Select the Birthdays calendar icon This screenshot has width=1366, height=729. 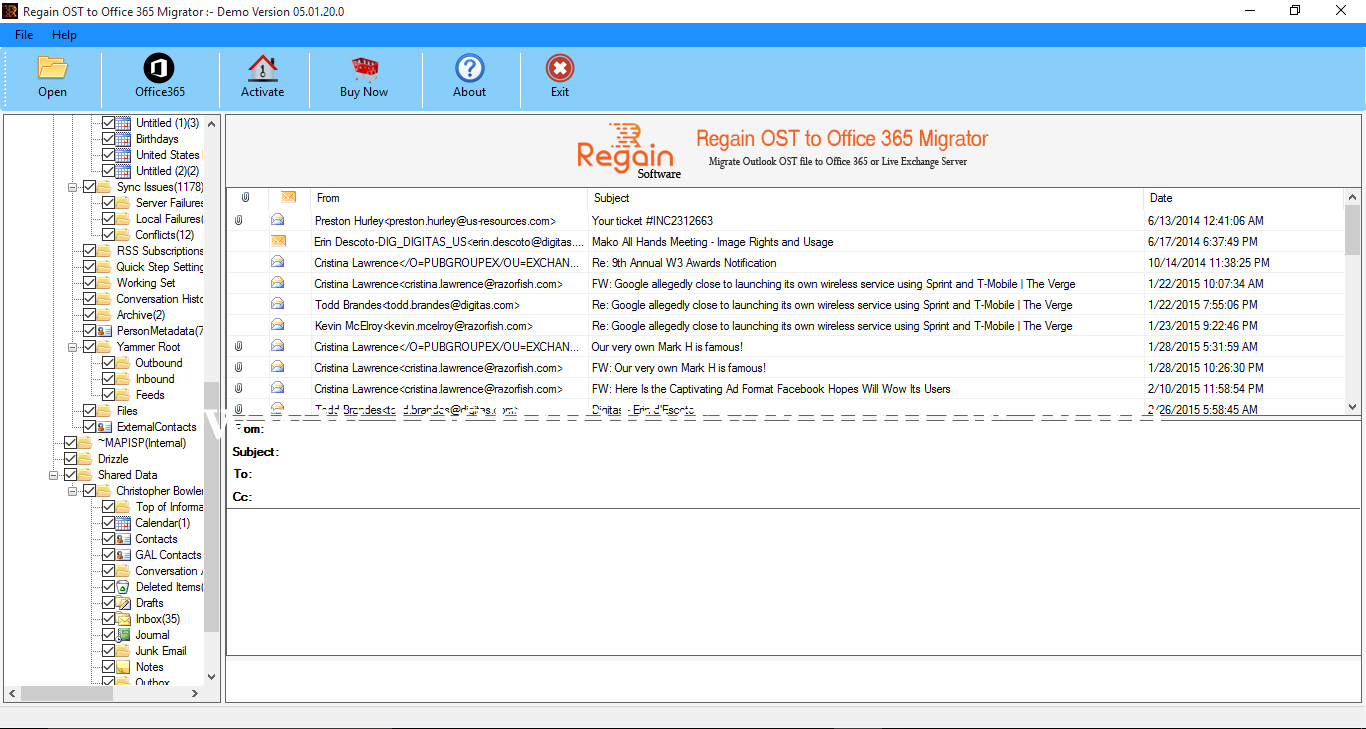(124, 139)
